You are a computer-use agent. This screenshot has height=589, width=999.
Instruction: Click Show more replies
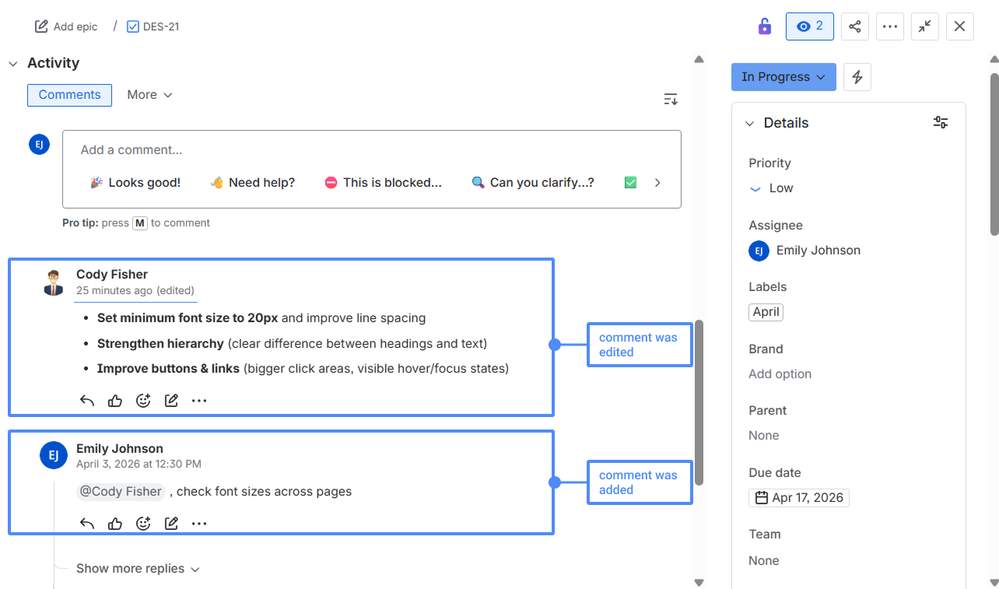[130, 568]
